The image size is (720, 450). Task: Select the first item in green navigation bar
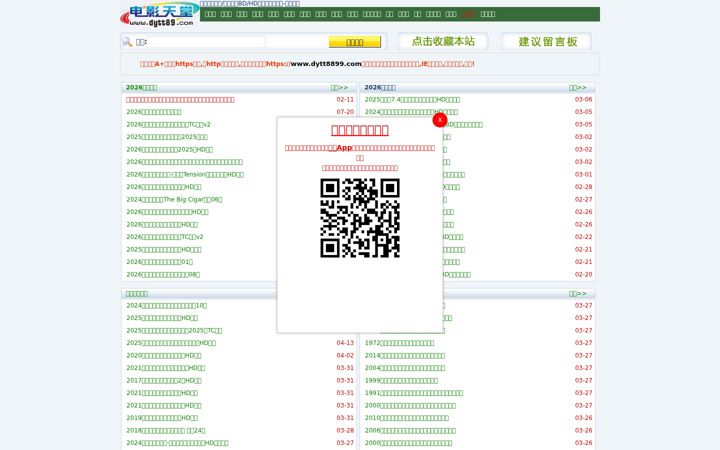[x=210, y=14]
